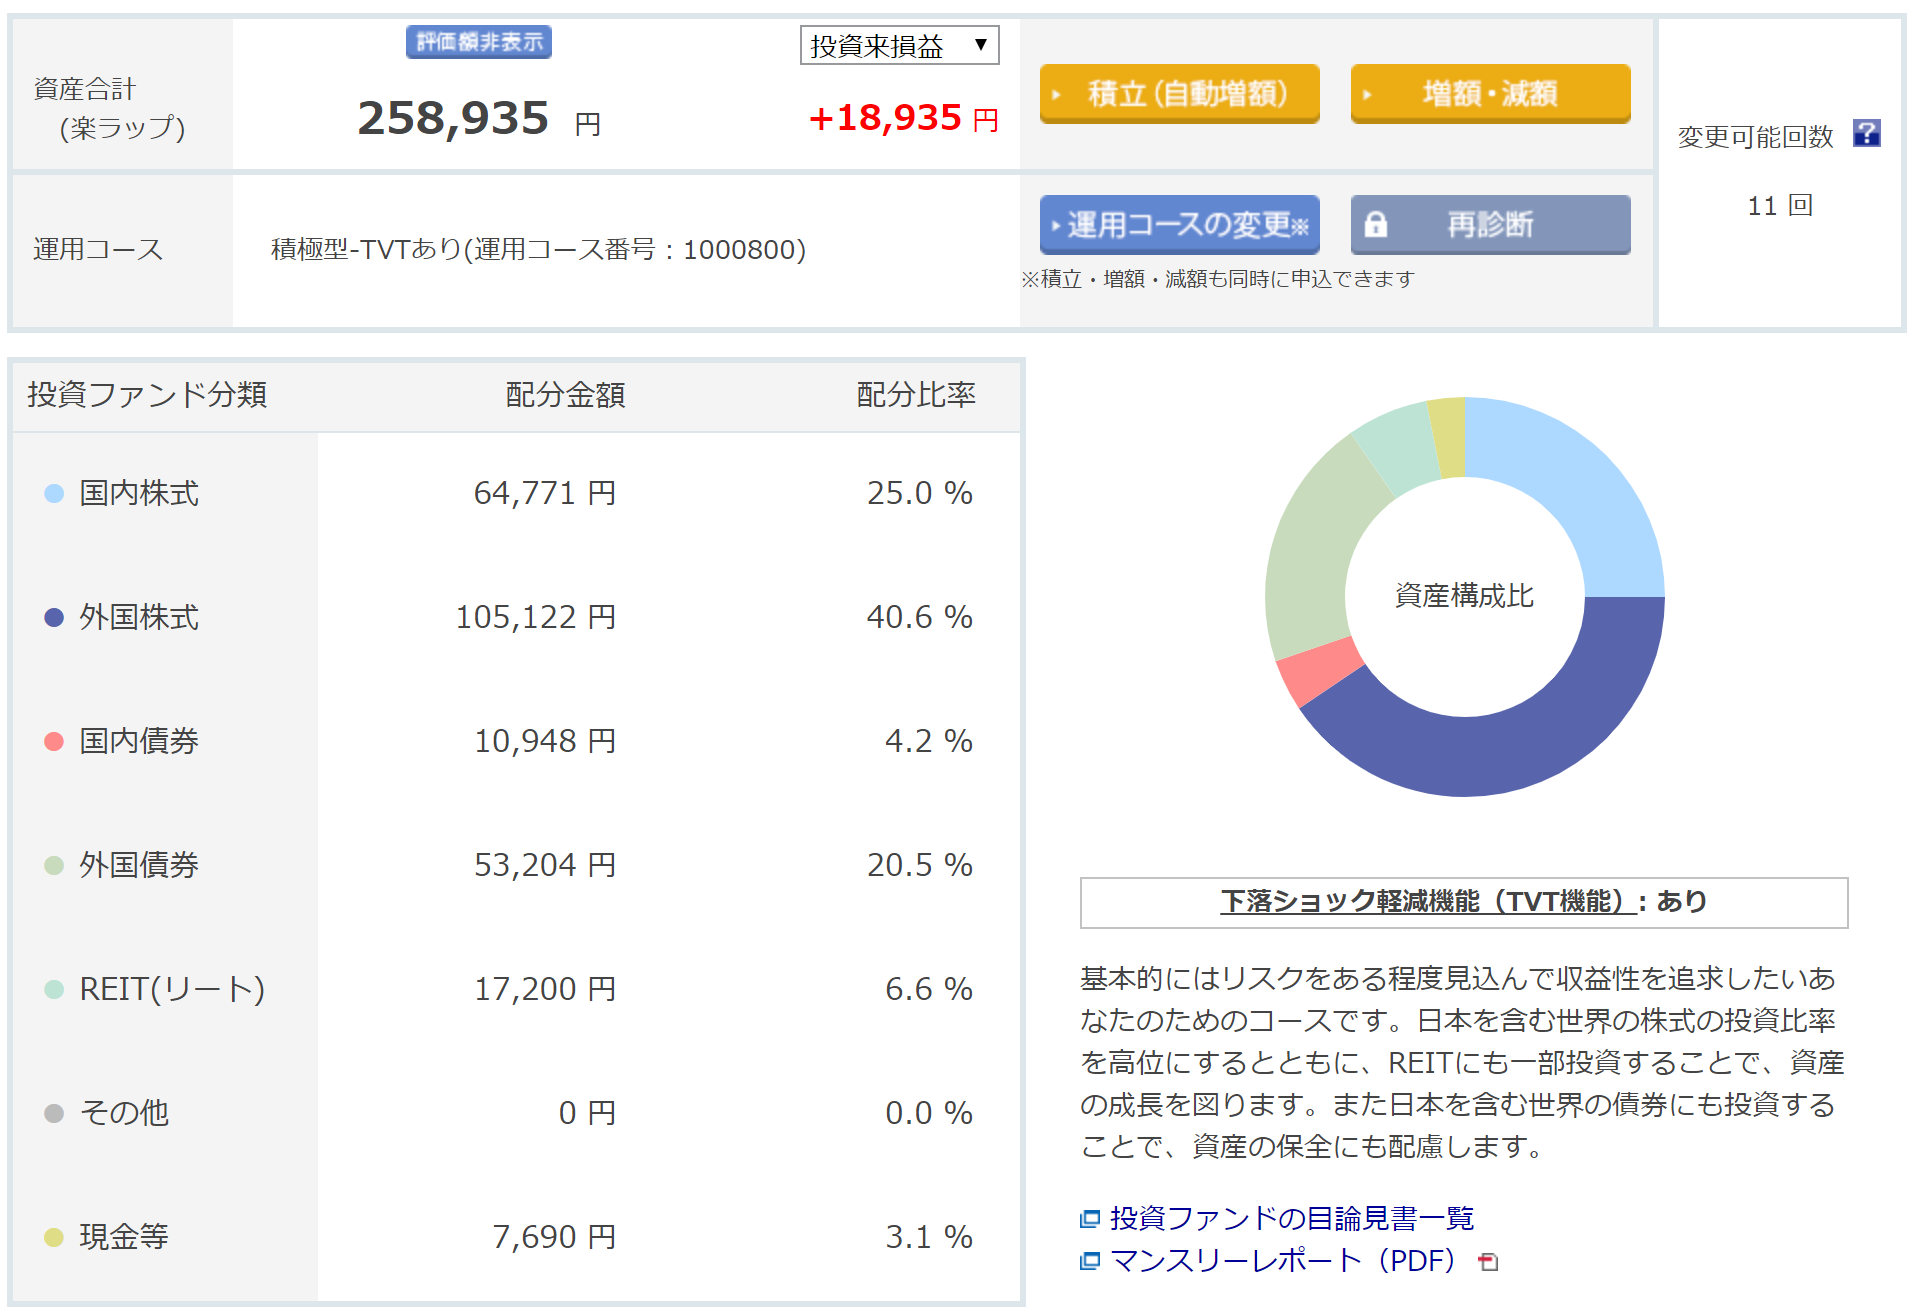Image resolution: width=1920 pixels, height=1314 pixels.
Task: Click the PDF icon beside マンスリーレポート
Action: point(1488,1262)
